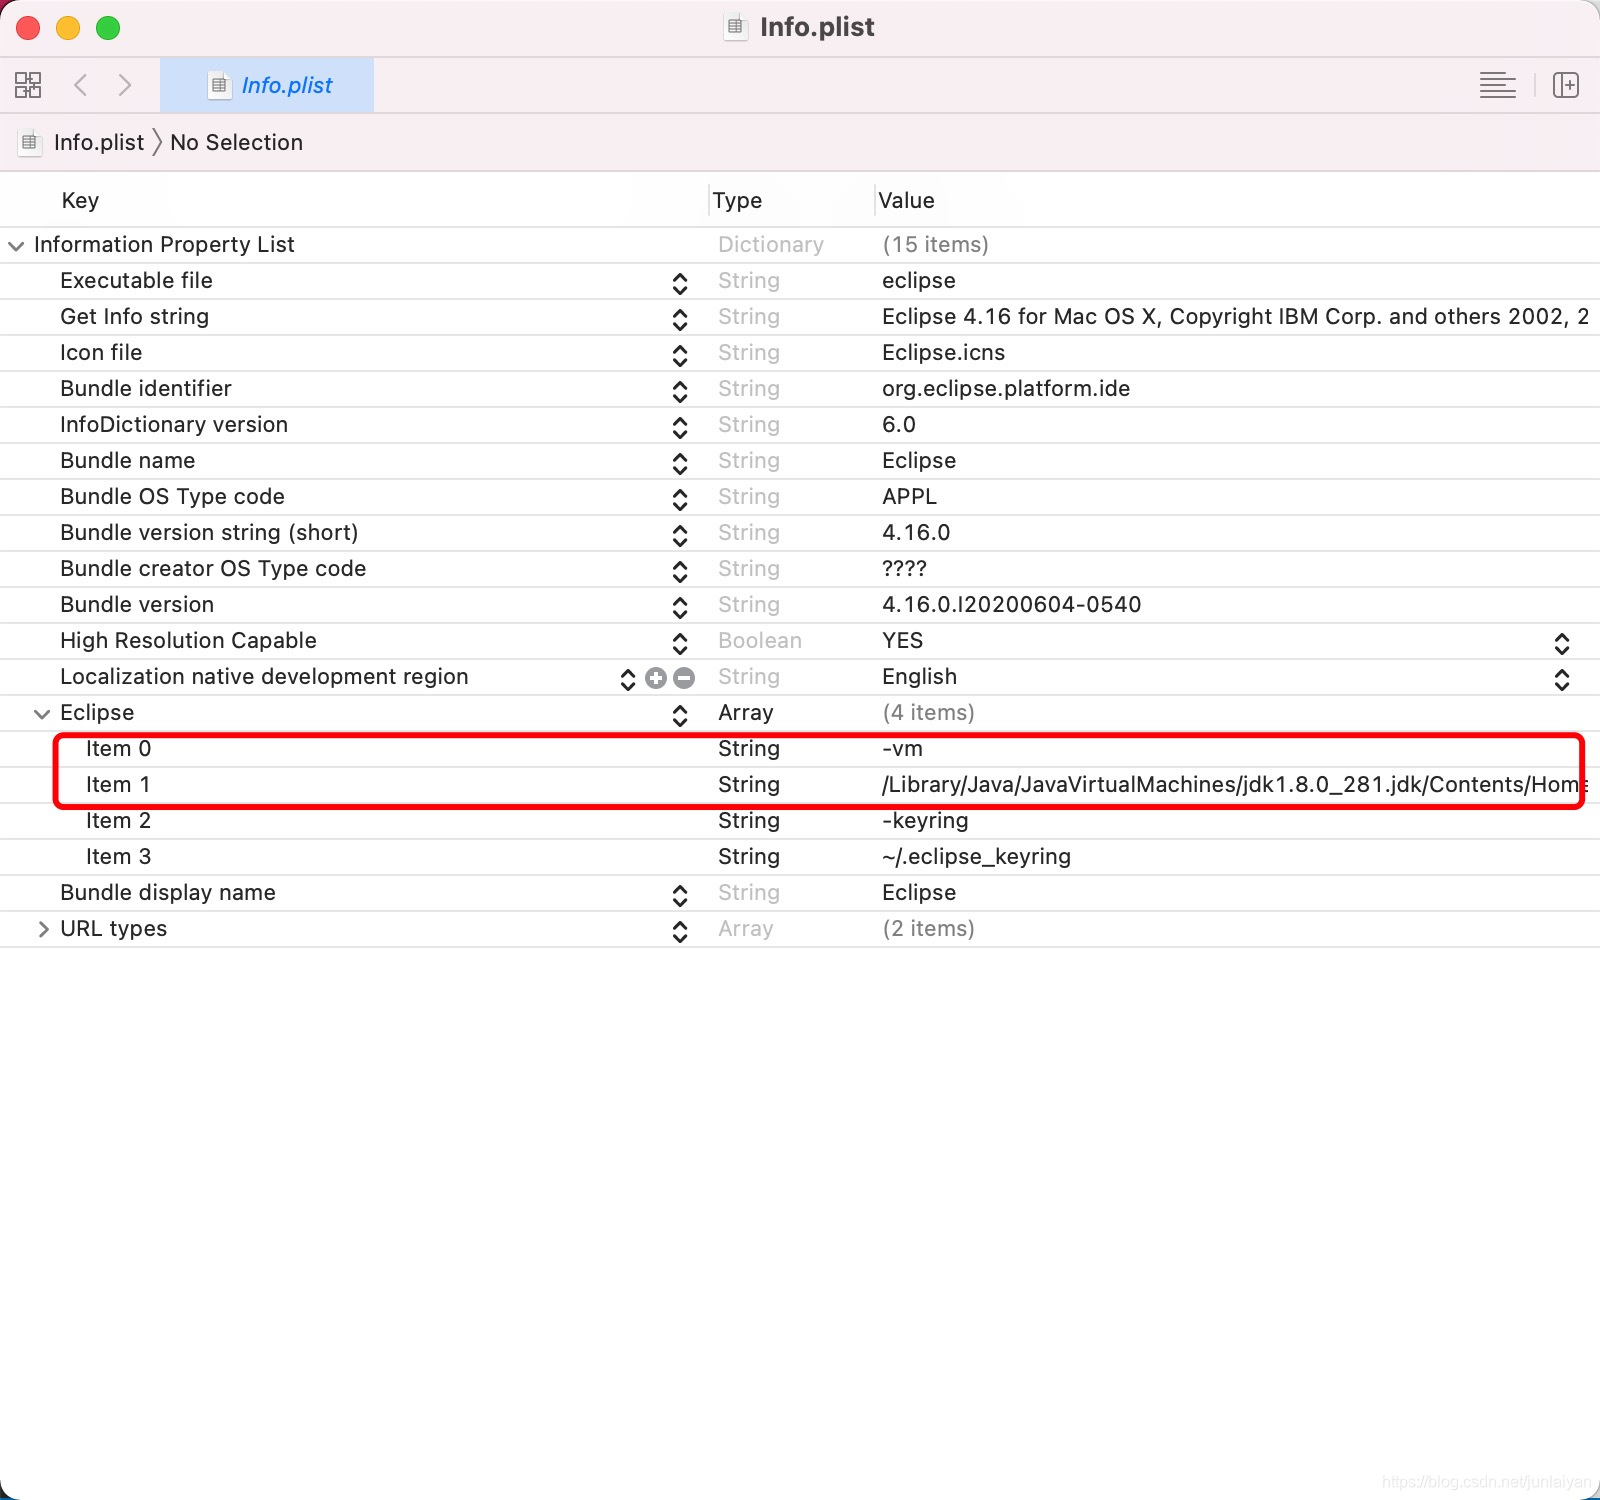Add a row after Localization region

coord(656,678)
